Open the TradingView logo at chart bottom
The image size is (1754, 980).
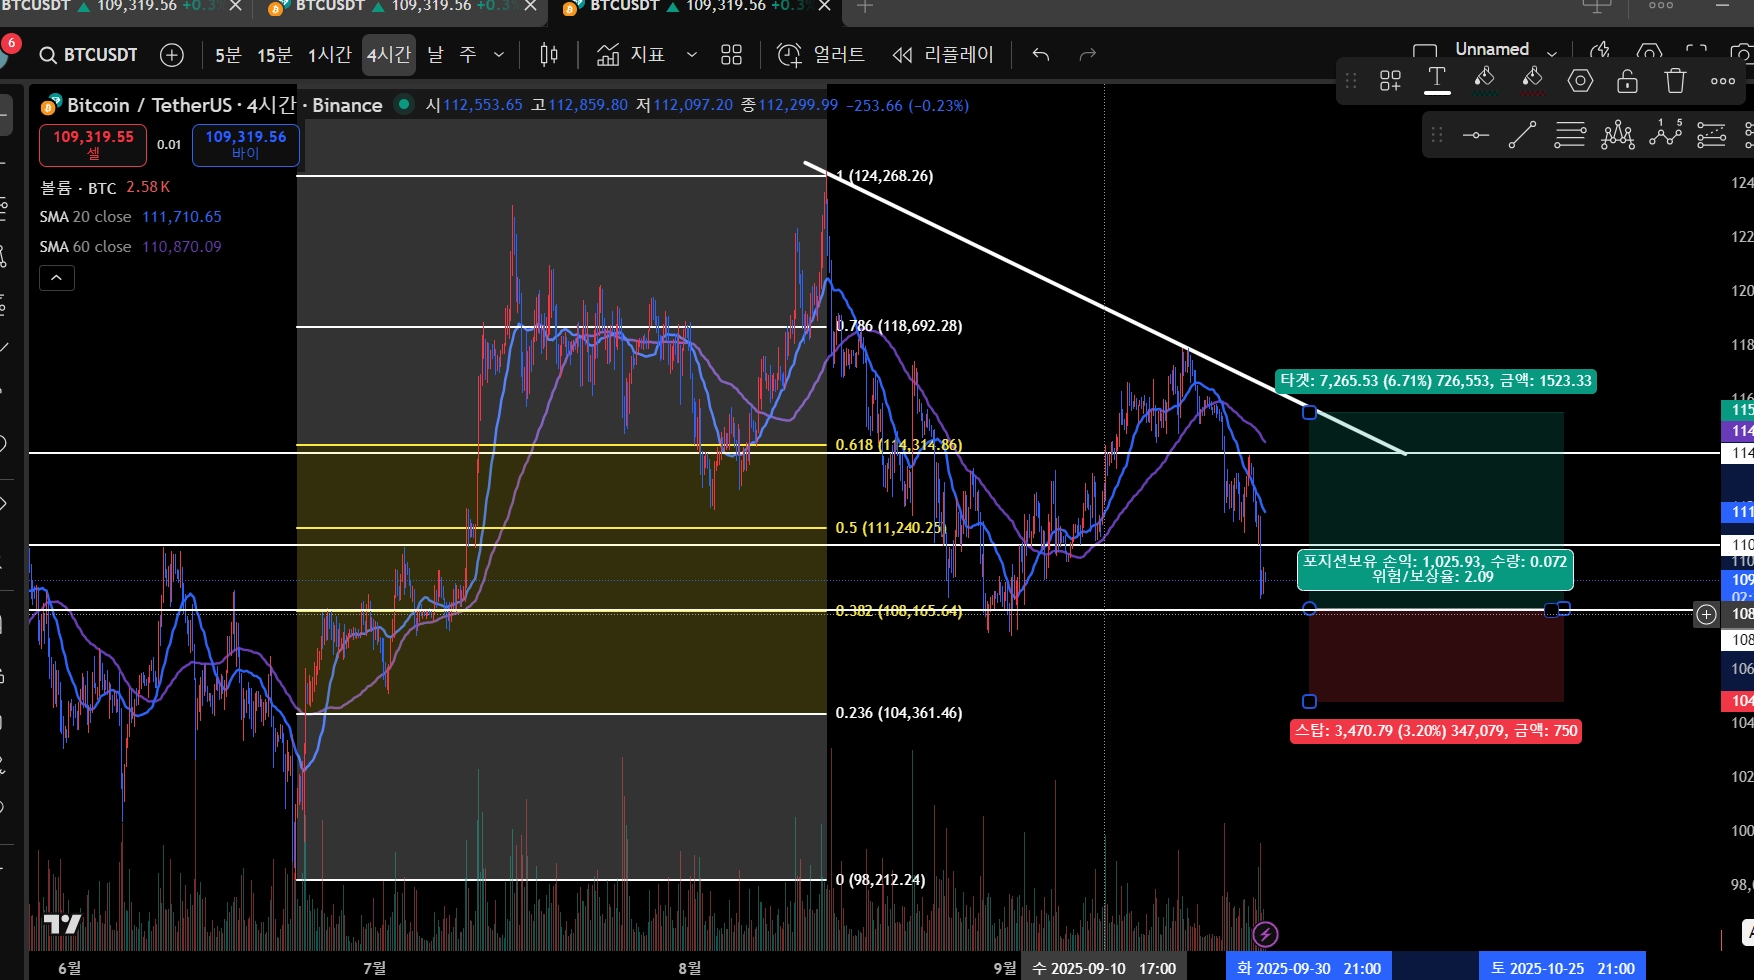(x=63, y=924)
